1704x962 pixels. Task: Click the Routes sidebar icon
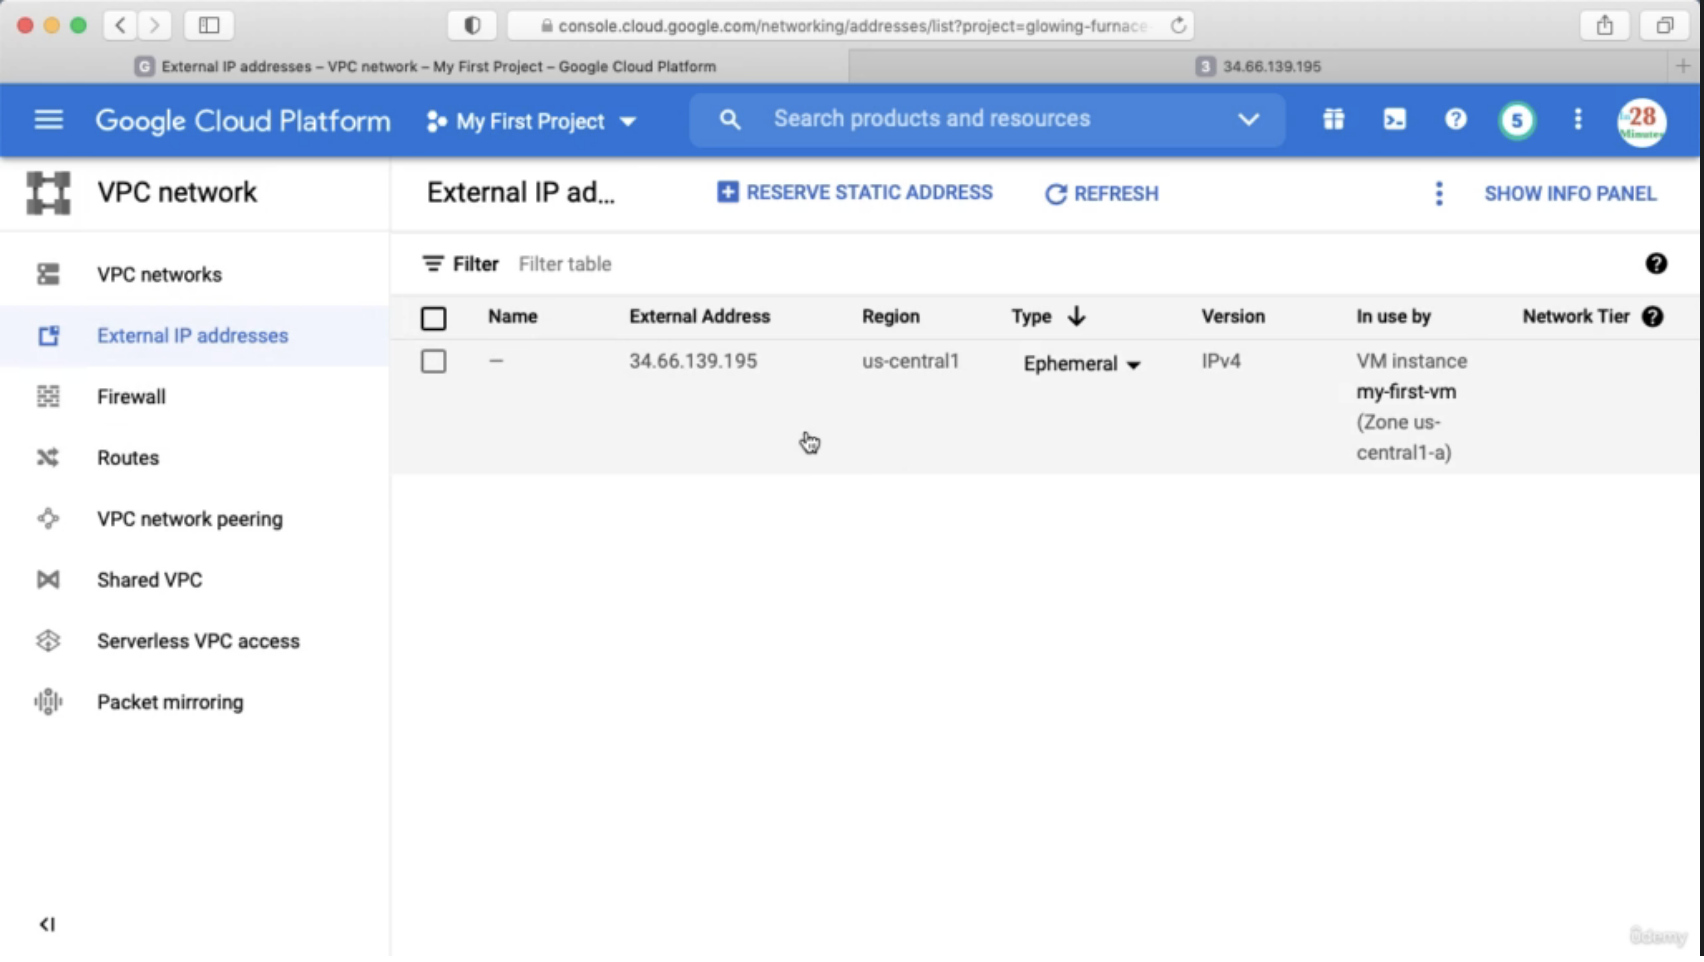tap(48, 458)
